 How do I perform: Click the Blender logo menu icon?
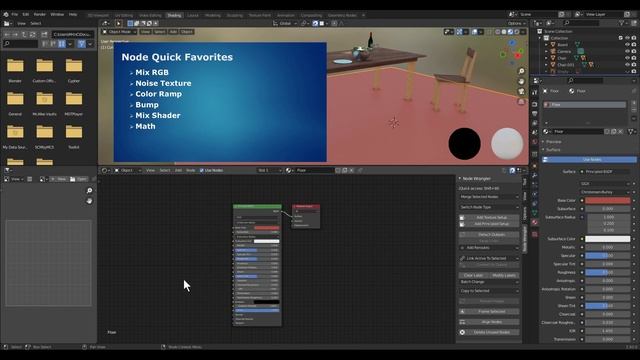pyautogui.click(x=6, y=14)
